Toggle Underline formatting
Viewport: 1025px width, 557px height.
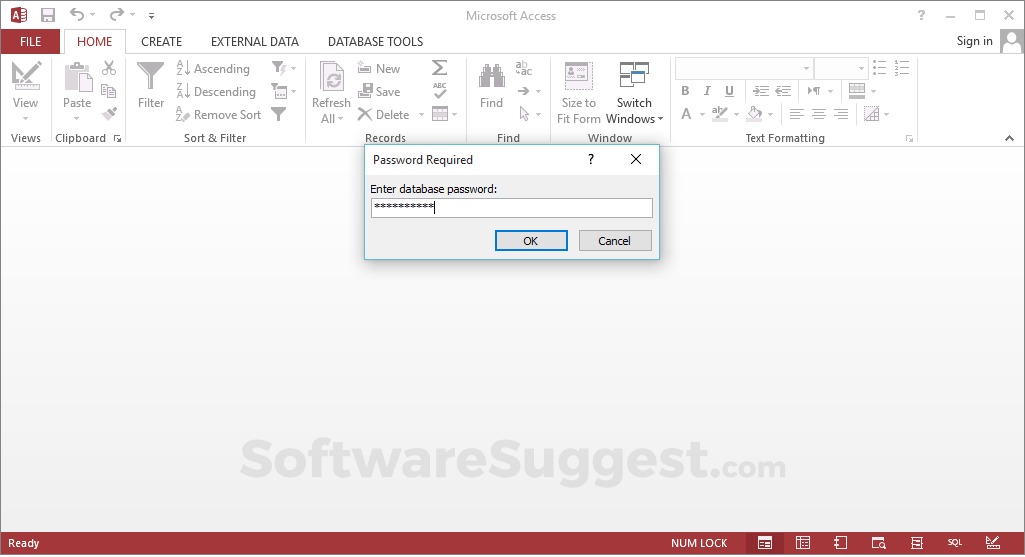729,91
